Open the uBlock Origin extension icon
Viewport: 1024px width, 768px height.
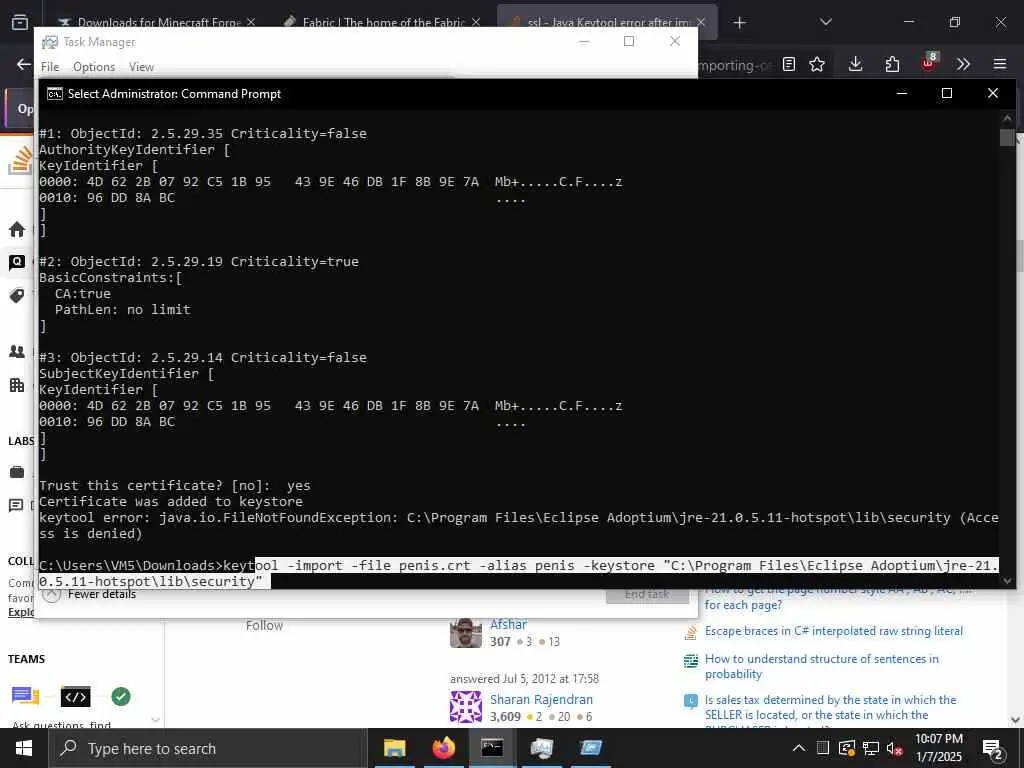[929, 63]
